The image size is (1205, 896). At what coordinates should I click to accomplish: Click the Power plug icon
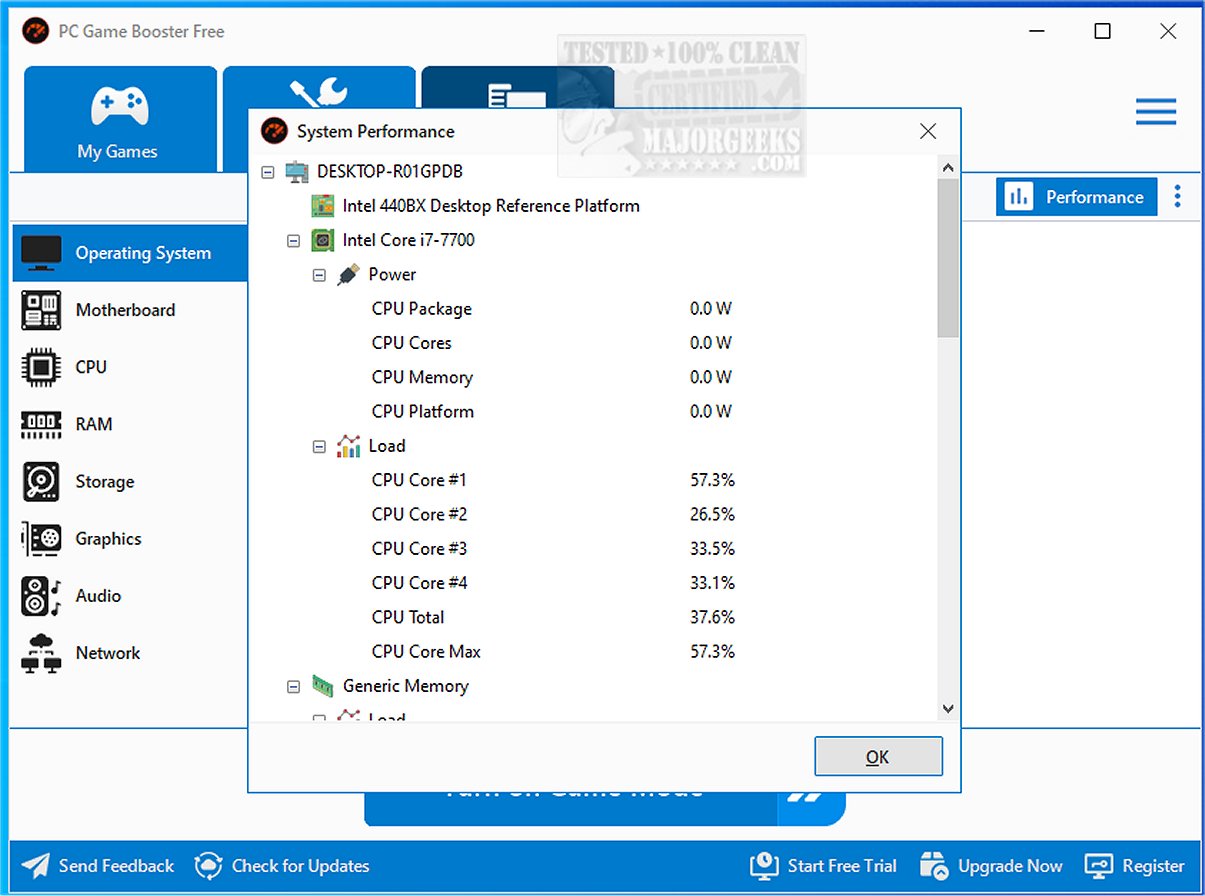[348, 274]
